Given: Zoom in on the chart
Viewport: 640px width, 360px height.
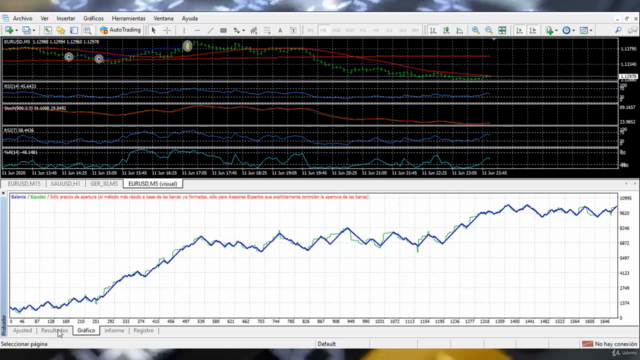Looking at the screenshot, I should point(476,30).
